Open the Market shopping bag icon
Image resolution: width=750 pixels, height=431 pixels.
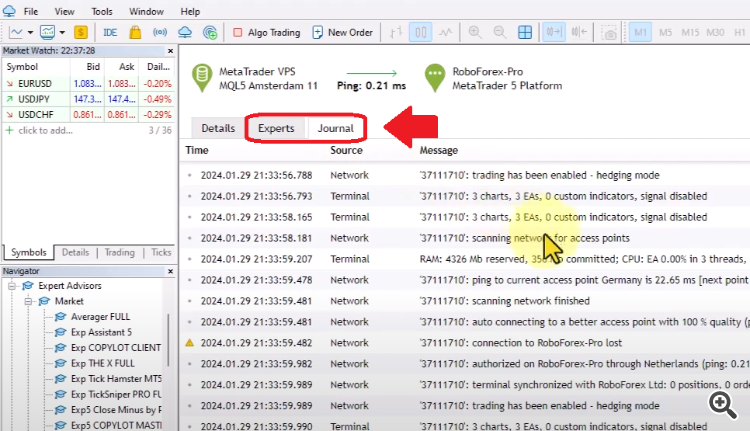(x=135, y=33)
